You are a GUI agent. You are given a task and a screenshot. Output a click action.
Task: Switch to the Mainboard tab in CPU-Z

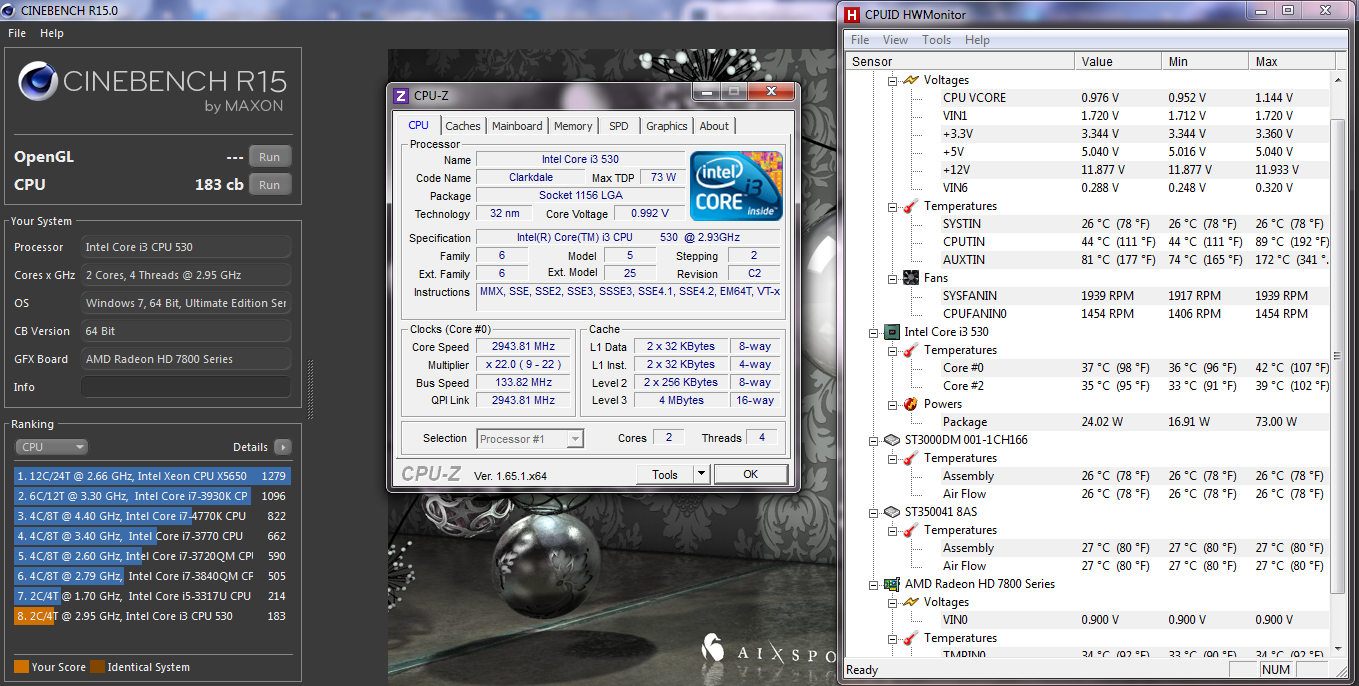(x=517, y=126)
